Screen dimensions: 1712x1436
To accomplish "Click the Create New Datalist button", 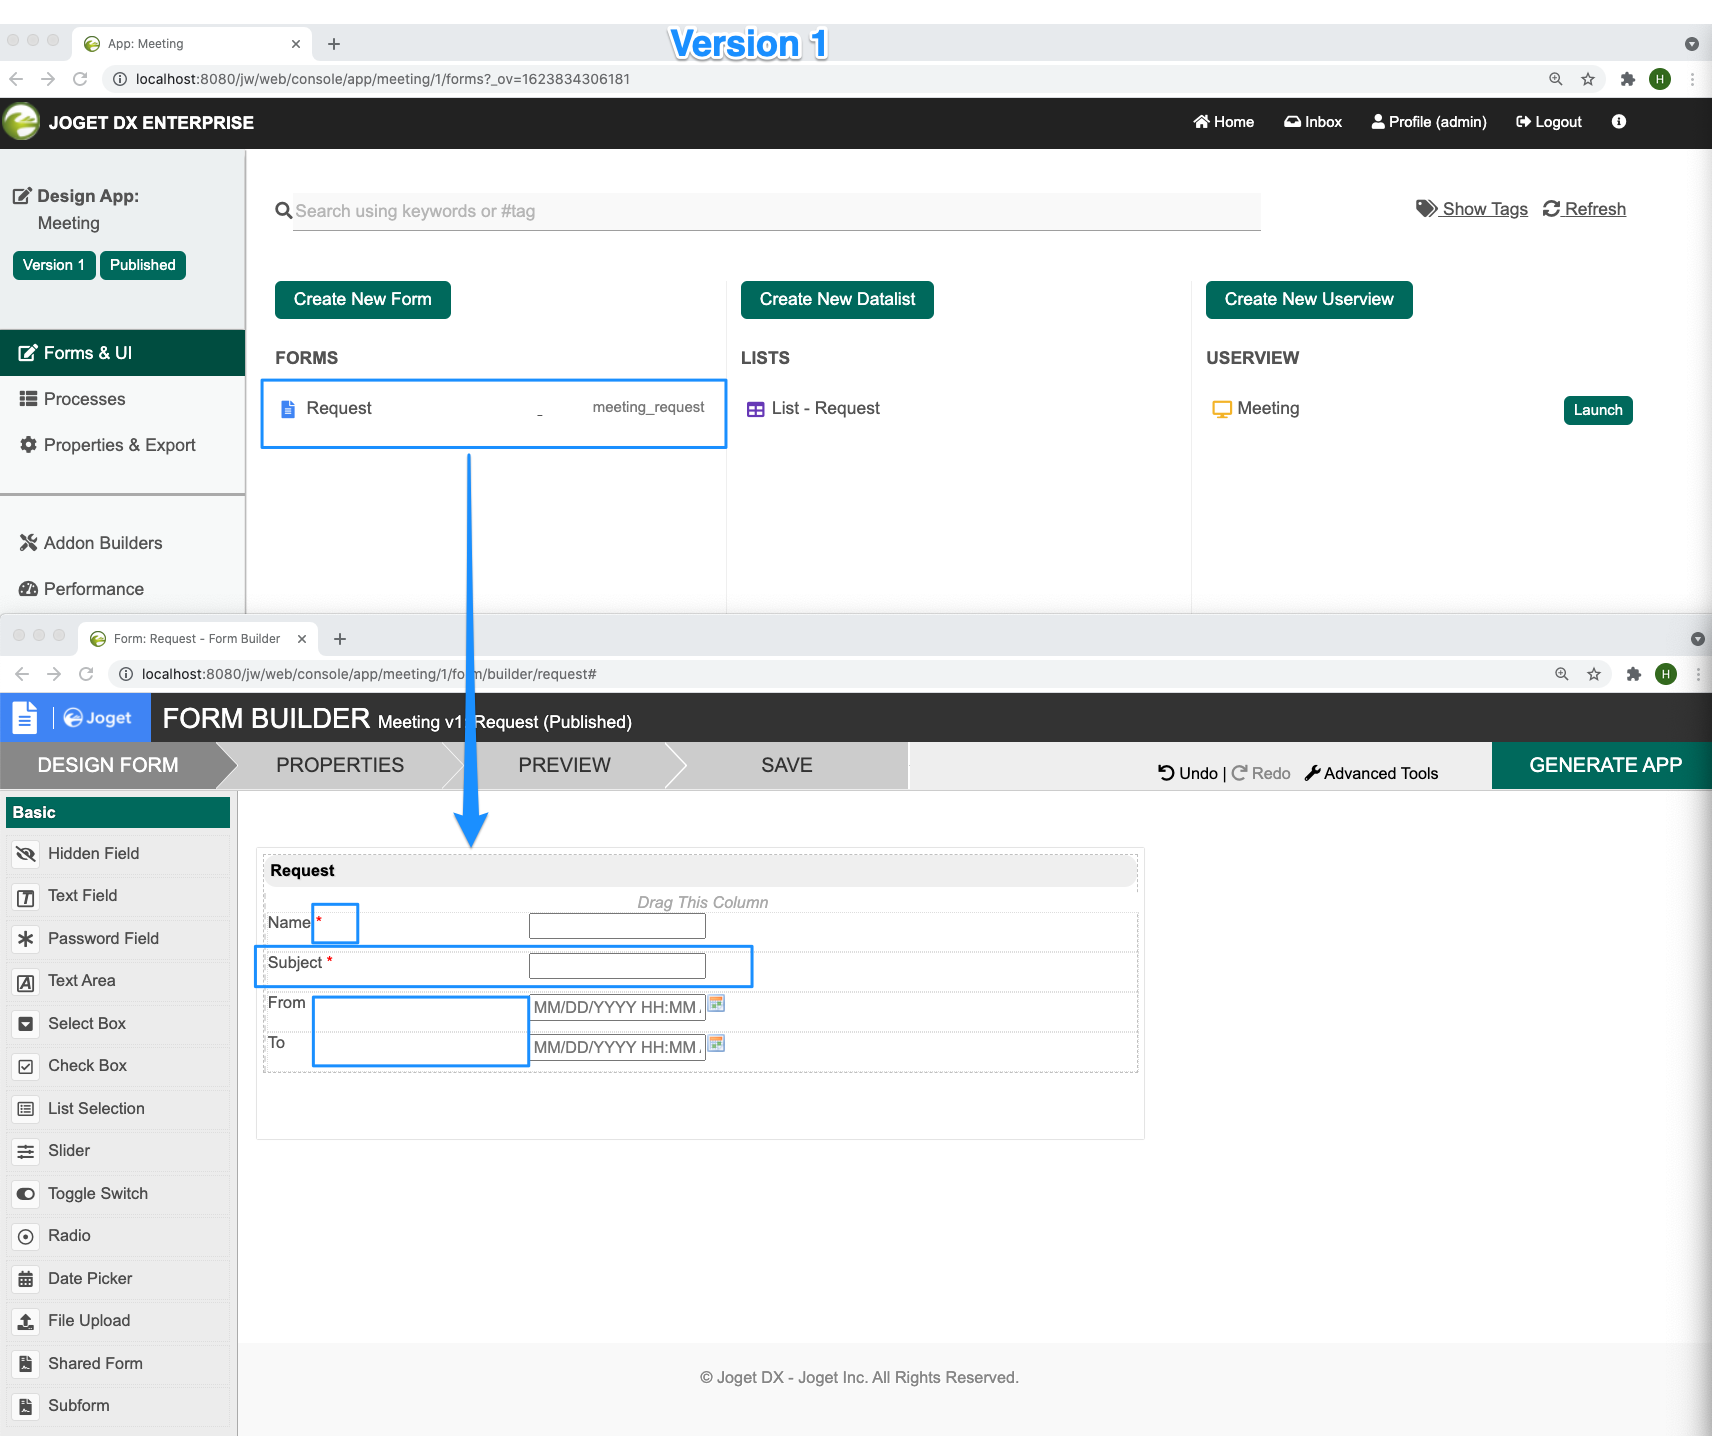I will coord(837,300).
